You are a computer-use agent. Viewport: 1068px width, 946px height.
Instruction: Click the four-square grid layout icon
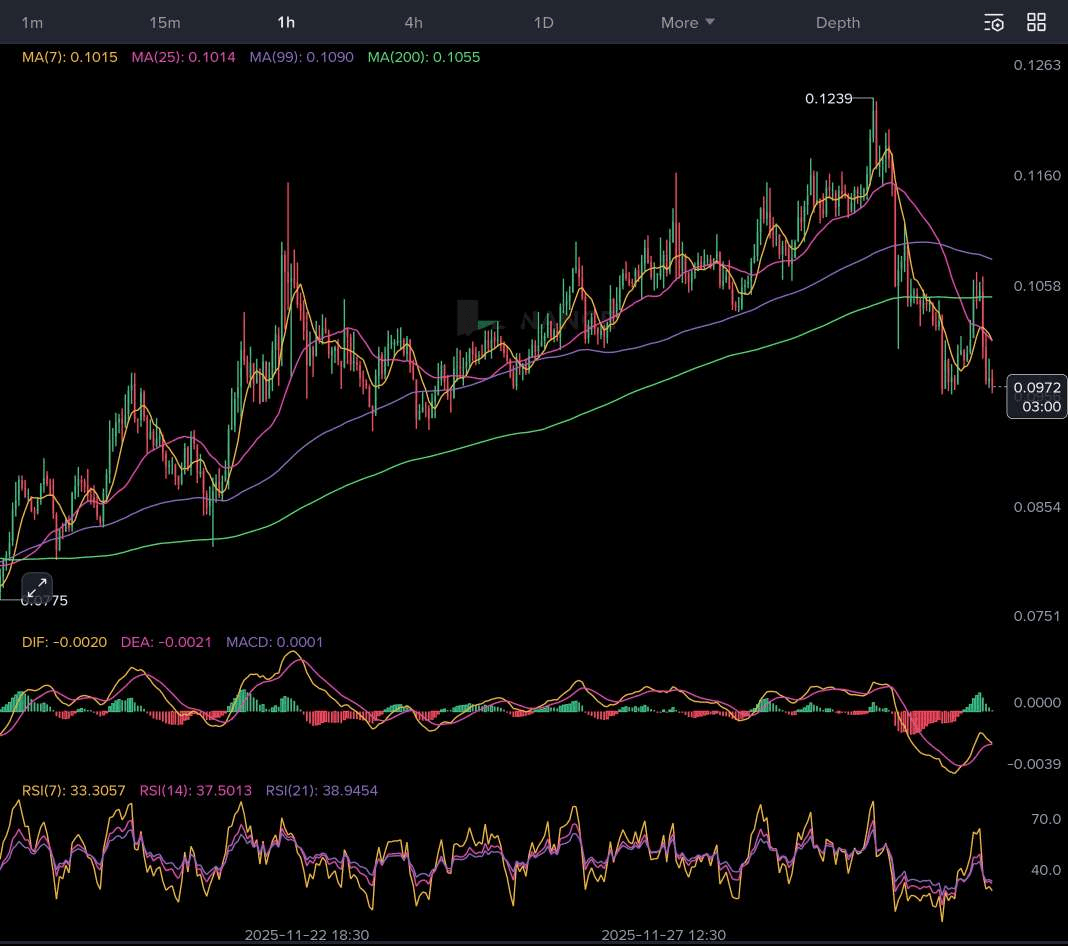(1037, 22)
